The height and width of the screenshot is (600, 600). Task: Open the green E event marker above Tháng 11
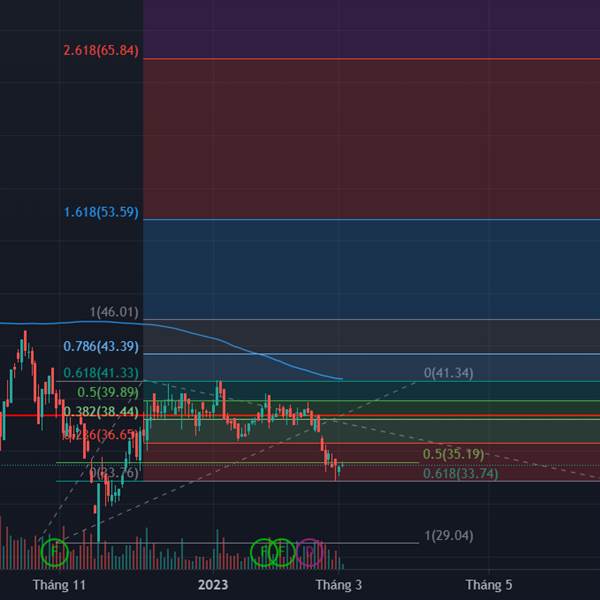tap(54, 552)
